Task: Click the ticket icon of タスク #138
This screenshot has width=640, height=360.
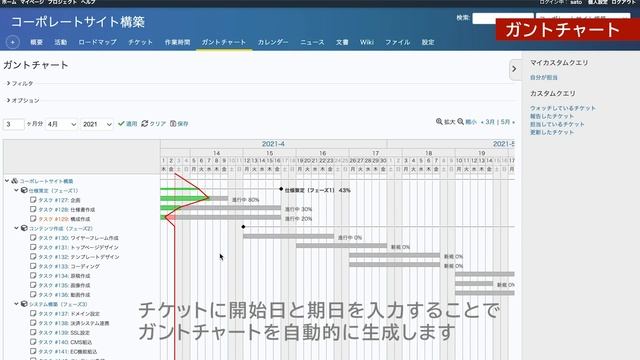Action: point(33,323)
